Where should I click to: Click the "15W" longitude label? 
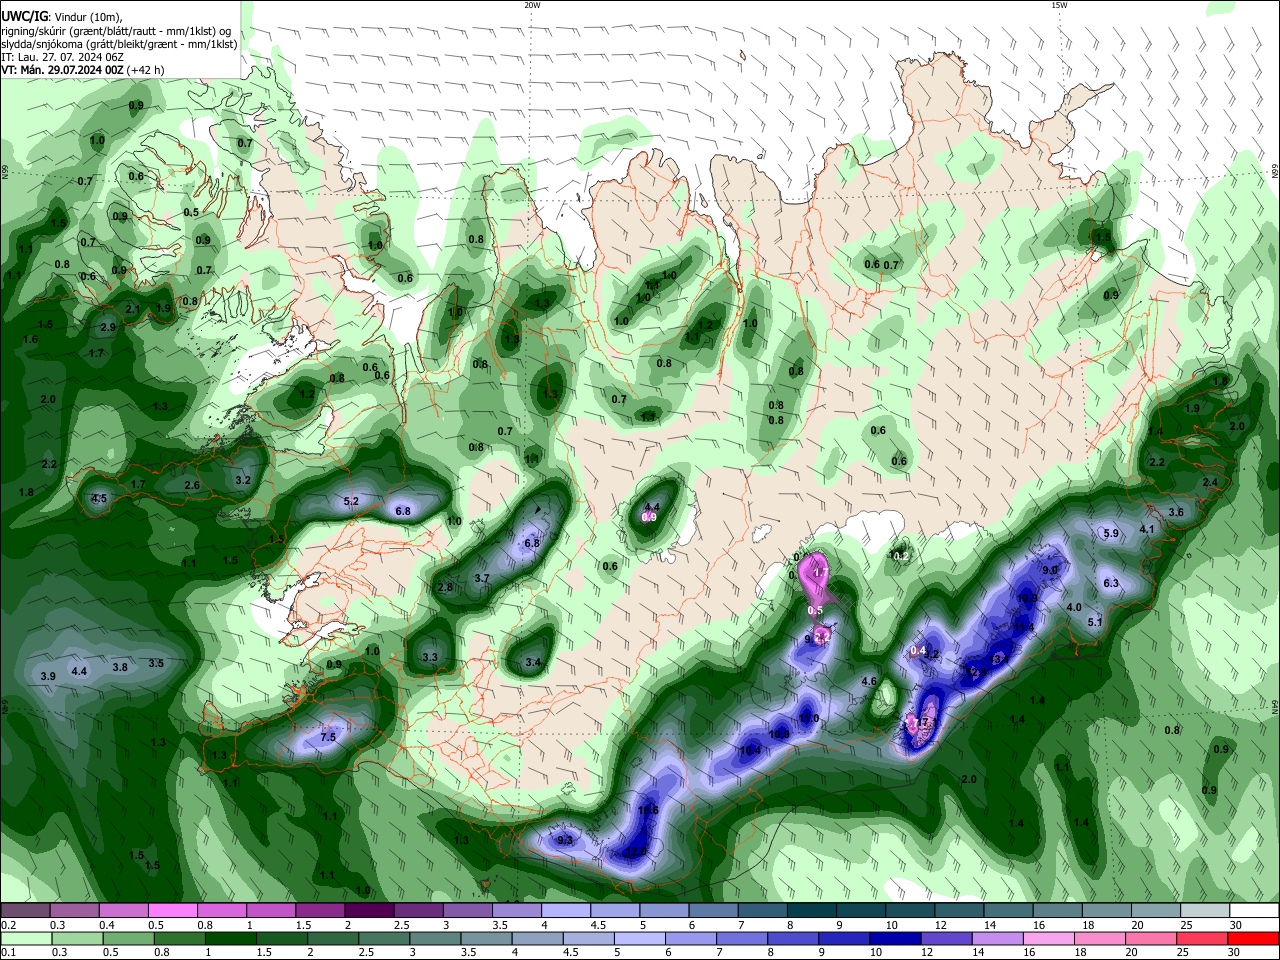pyautogui.click(x=1058, y=5)
